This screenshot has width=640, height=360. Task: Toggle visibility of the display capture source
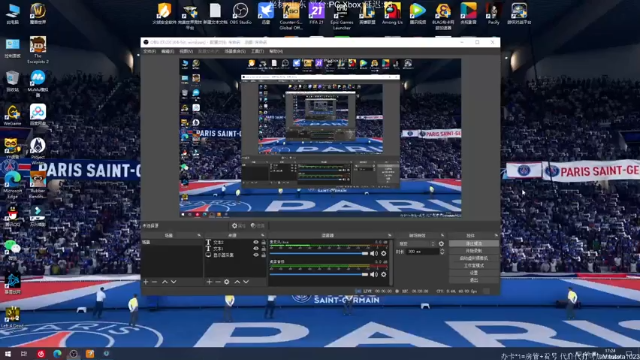tap(256, 255)
